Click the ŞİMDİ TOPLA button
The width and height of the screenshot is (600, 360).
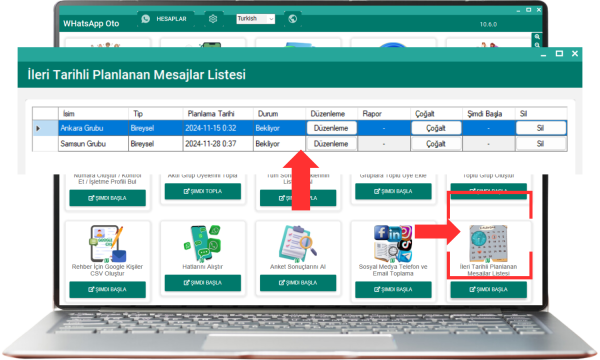pos(203,191)
